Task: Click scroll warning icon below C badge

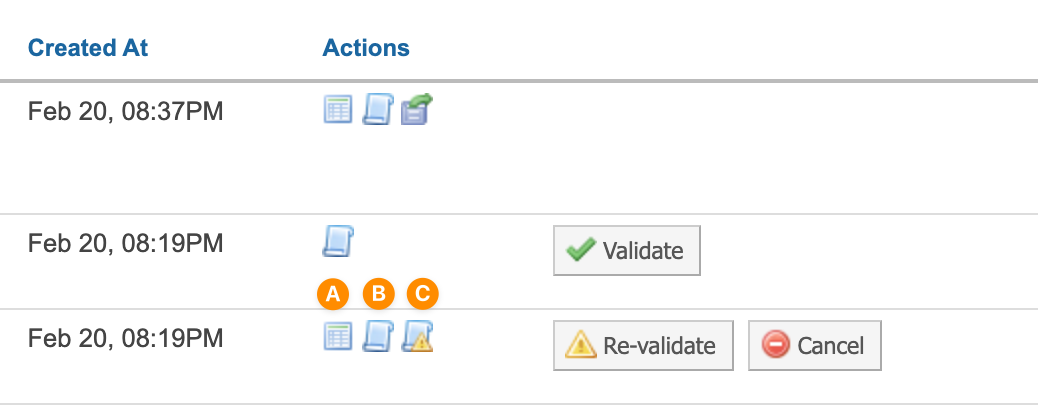Action: (x=417, y=337)
